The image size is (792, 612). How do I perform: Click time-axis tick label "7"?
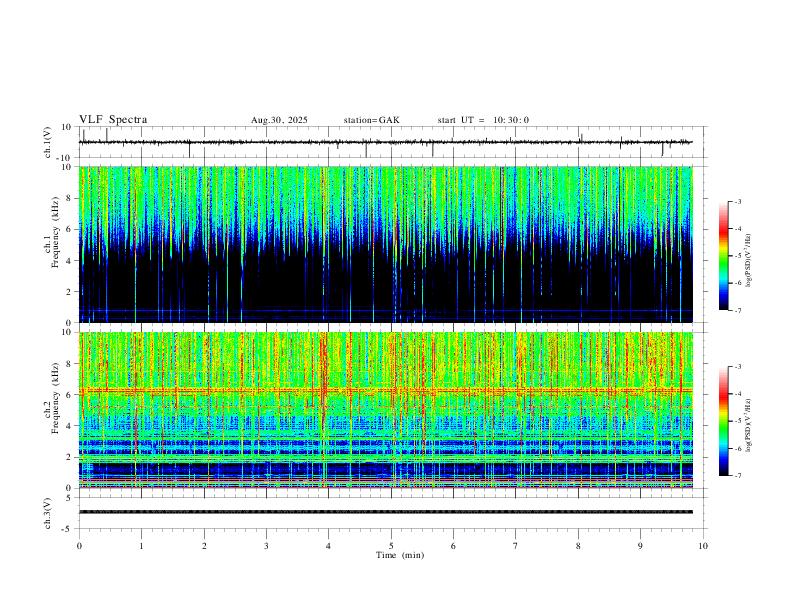[x=516, y=546]
